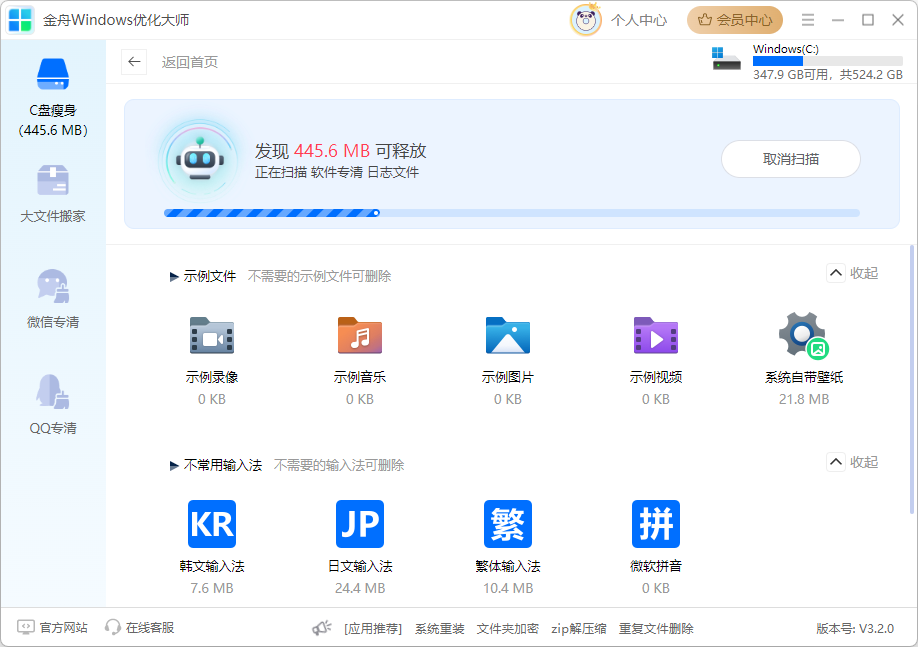Viewport: 918px width, 647px height.
Task: Select the 微软拼音 input method icon
Action: 655,524
